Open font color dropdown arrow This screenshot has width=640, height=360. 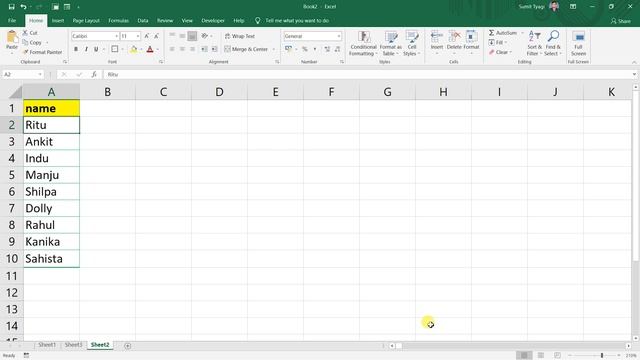158,49
